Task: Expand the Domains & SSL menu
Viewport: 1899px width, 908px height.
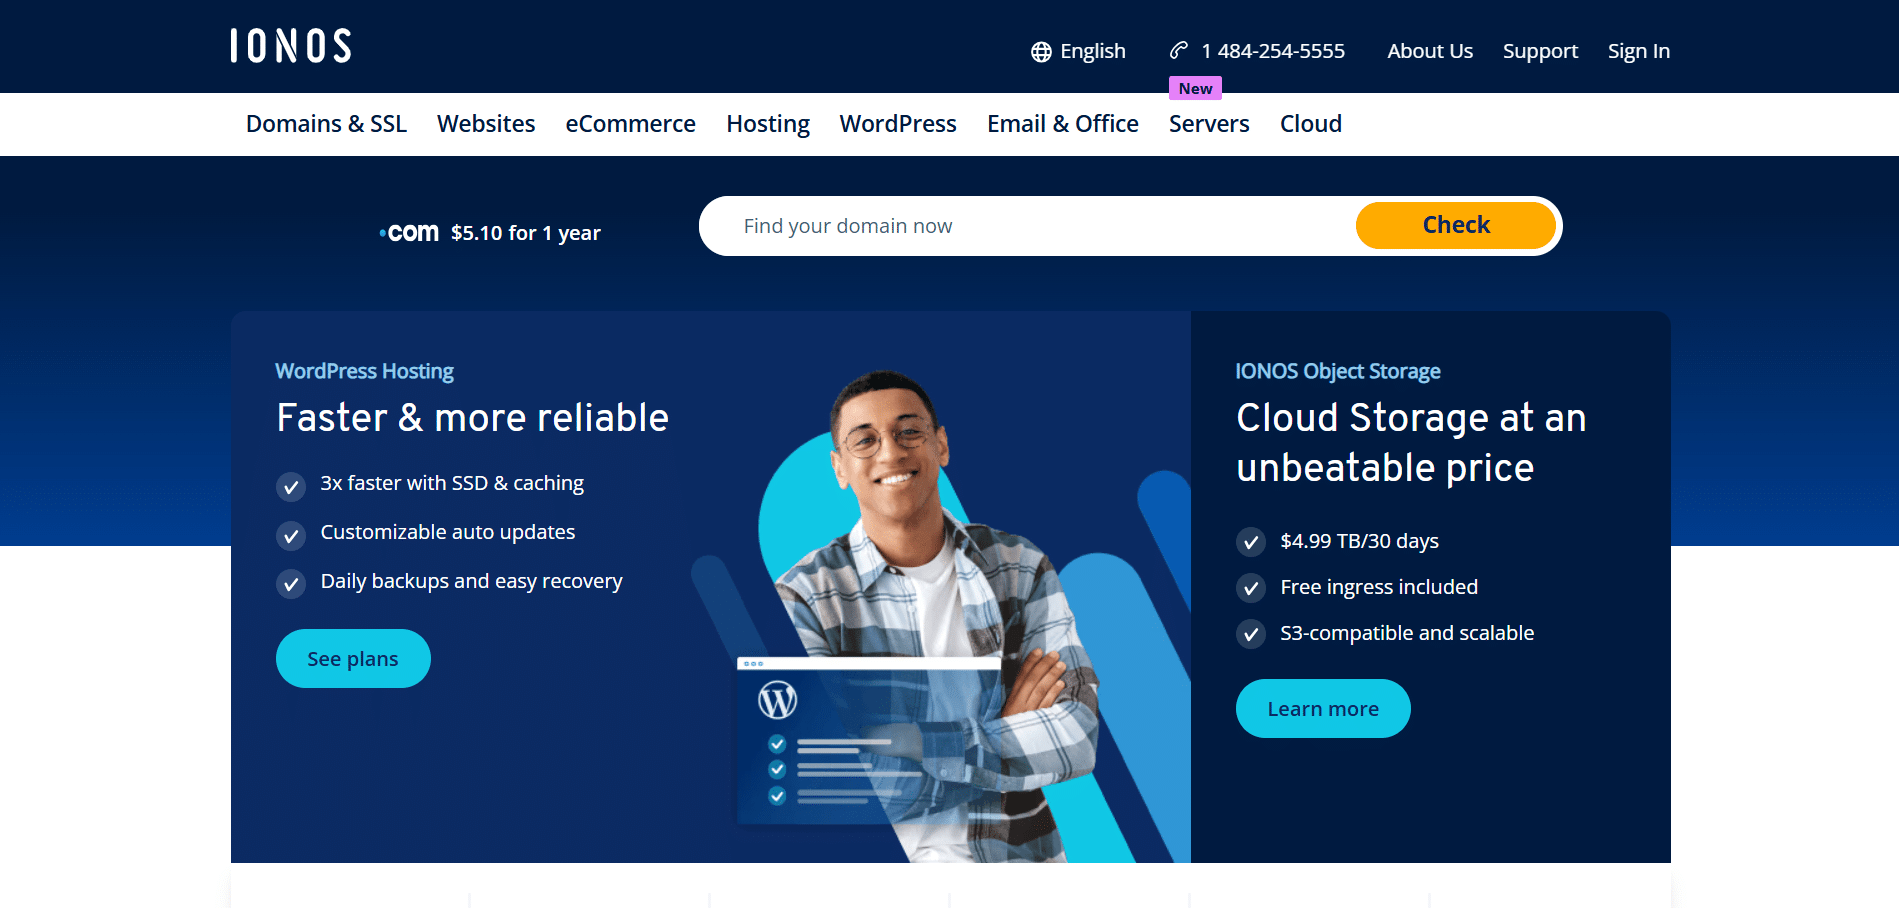Action: (326, 124)
